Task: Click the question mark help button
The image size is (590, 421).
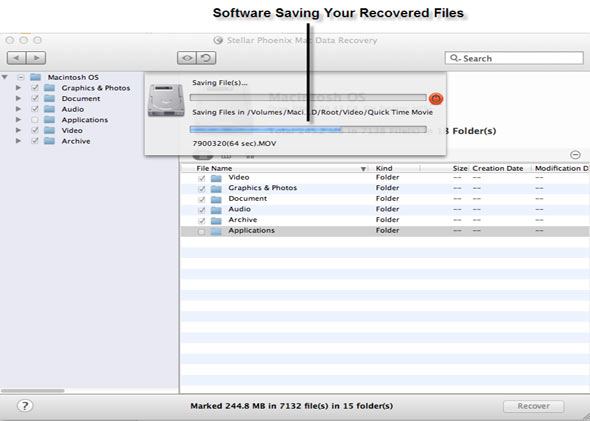Action: 25,406
